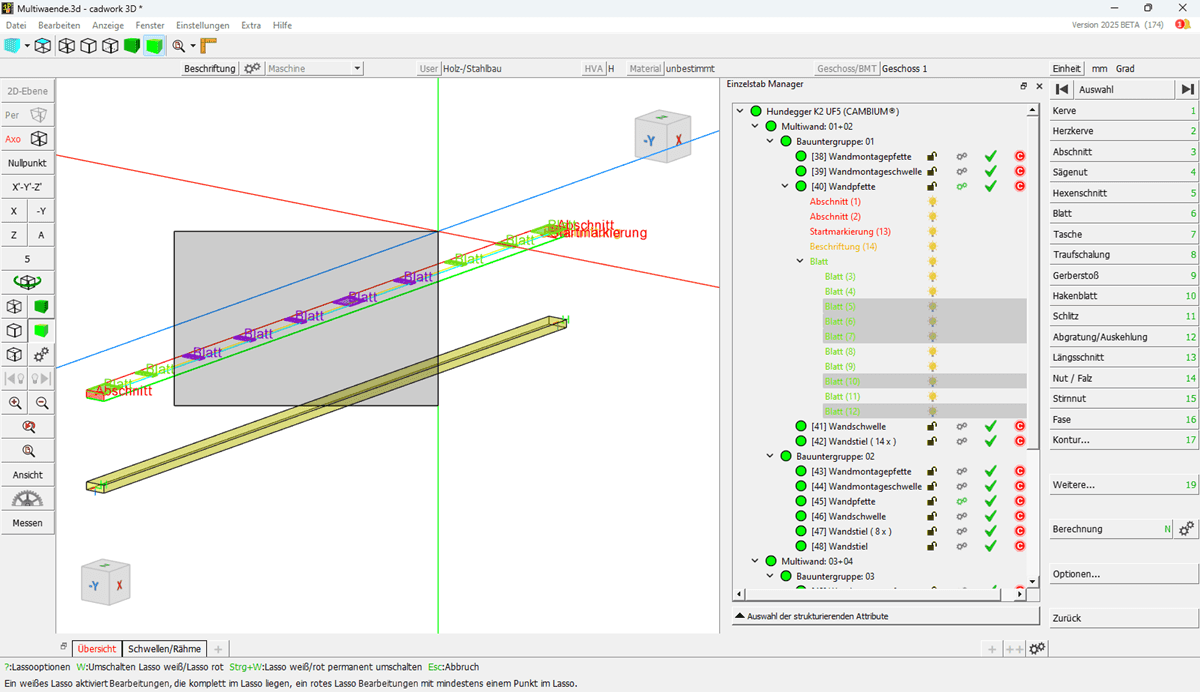Click the gear icon next to Beschriftung

[x=252, y=68]
